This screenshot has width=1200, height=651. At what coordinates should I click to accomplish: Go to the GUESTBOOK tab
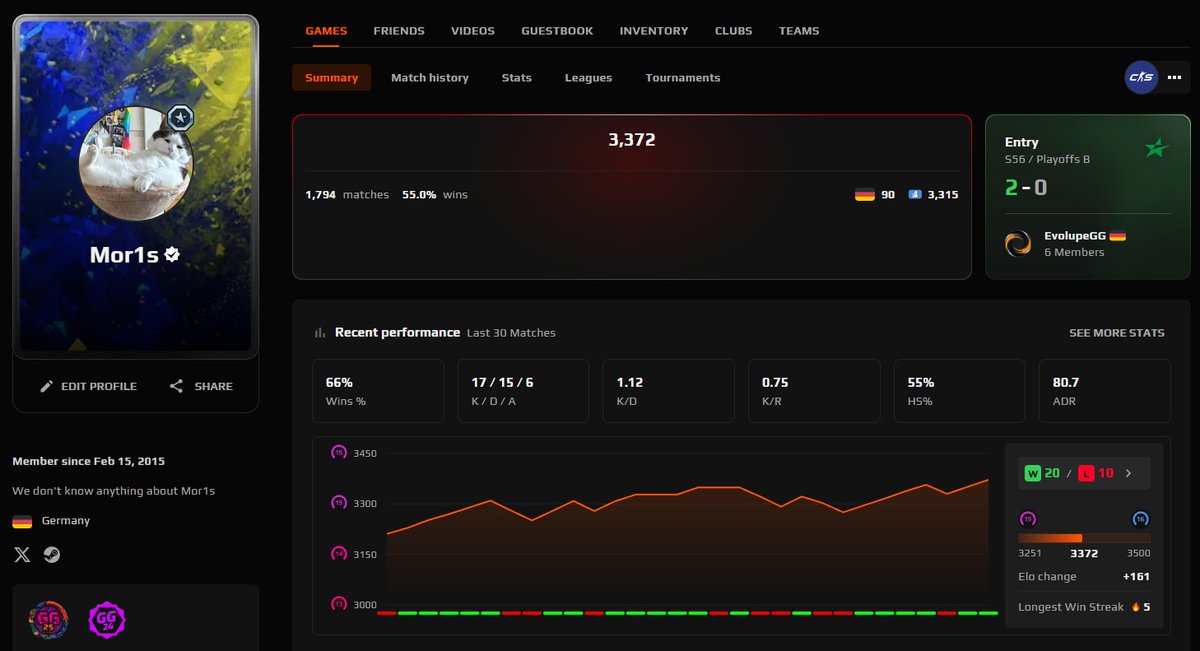557,31
